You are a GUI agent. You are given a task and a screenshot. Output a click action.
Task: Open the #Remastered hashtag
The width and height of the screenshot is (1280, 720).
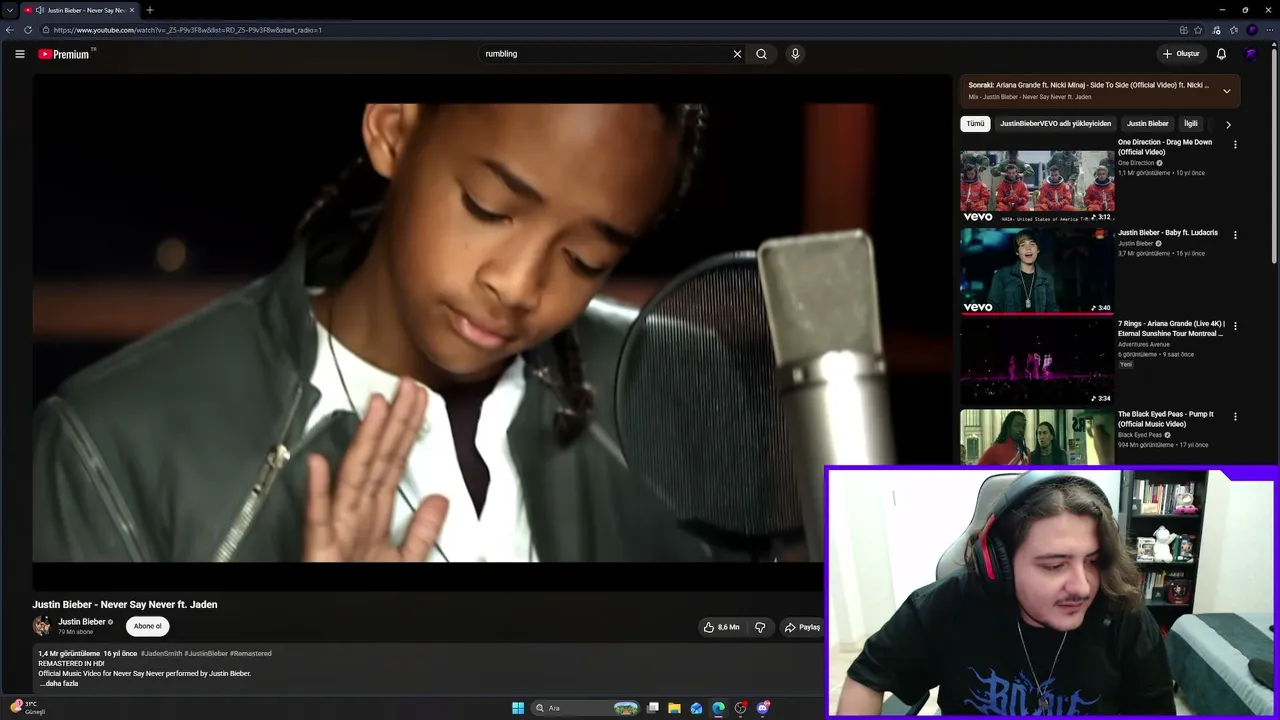[x=251, y=654]
